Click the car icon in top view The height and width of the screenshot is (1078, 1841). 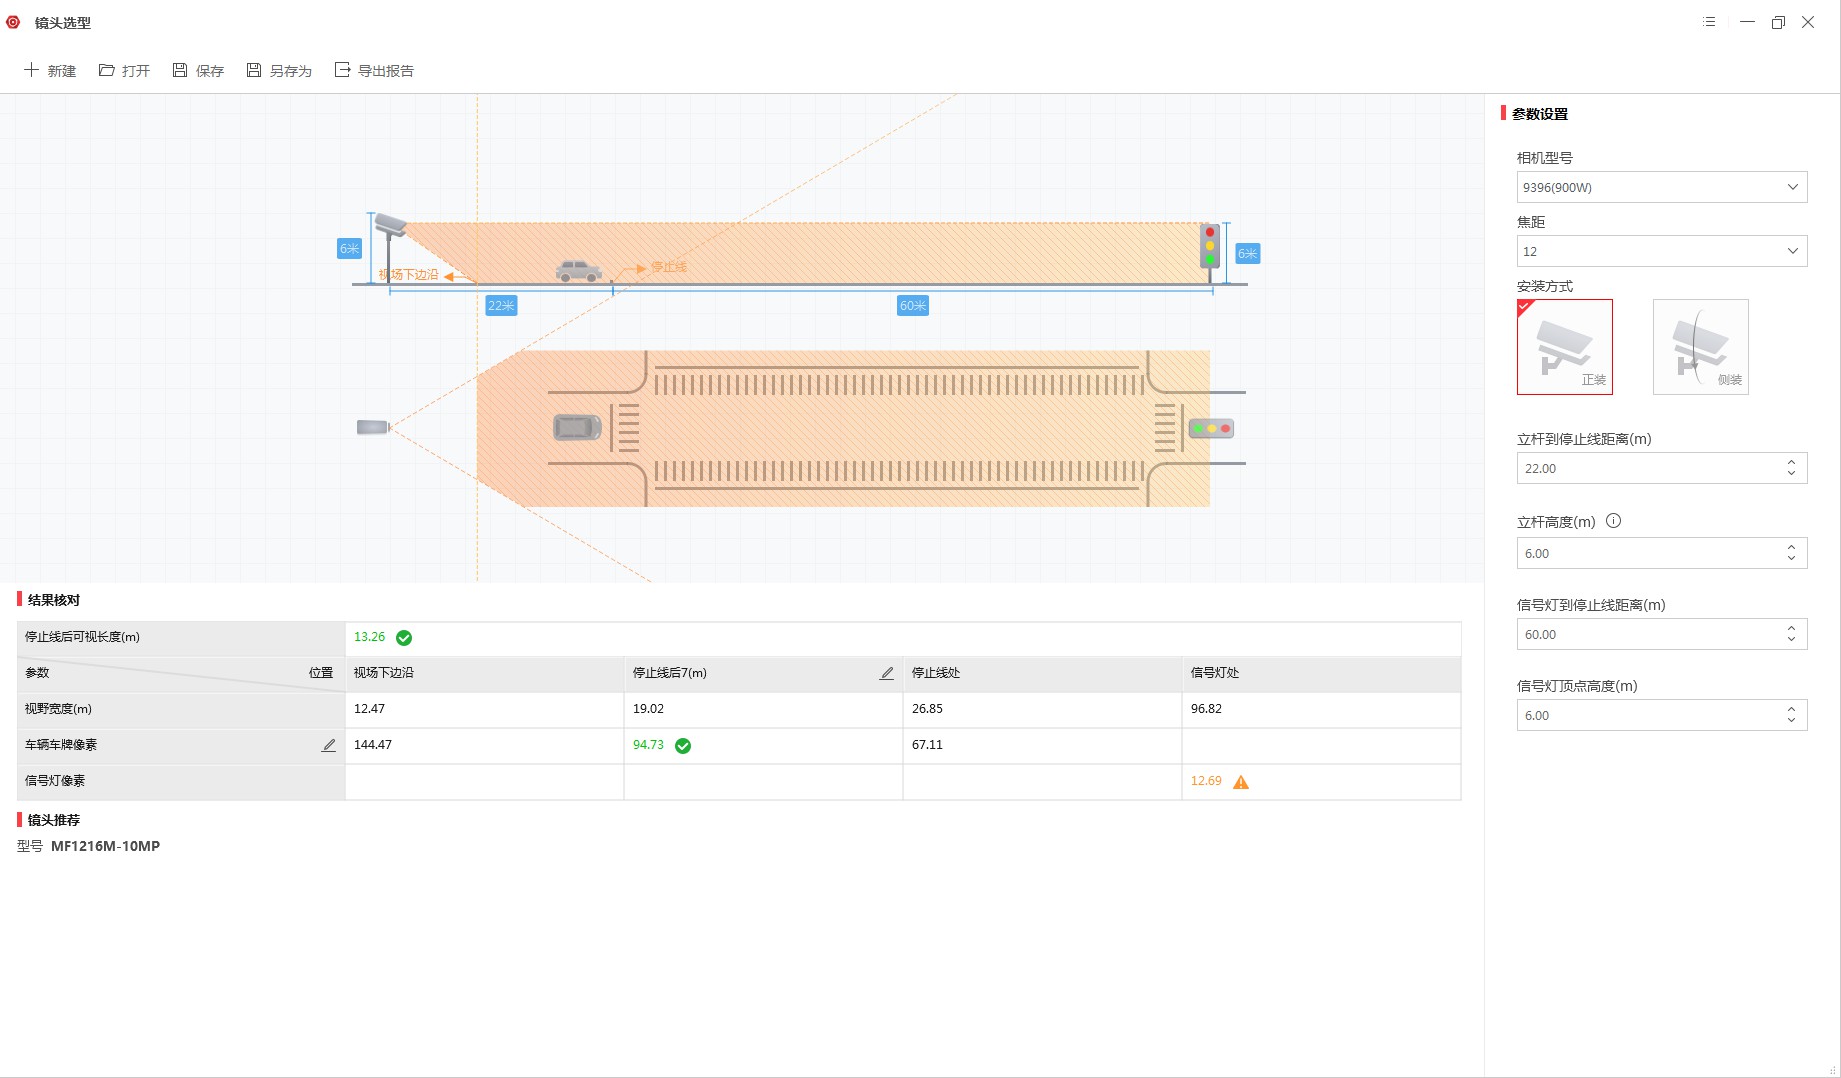tap(578, 428)
